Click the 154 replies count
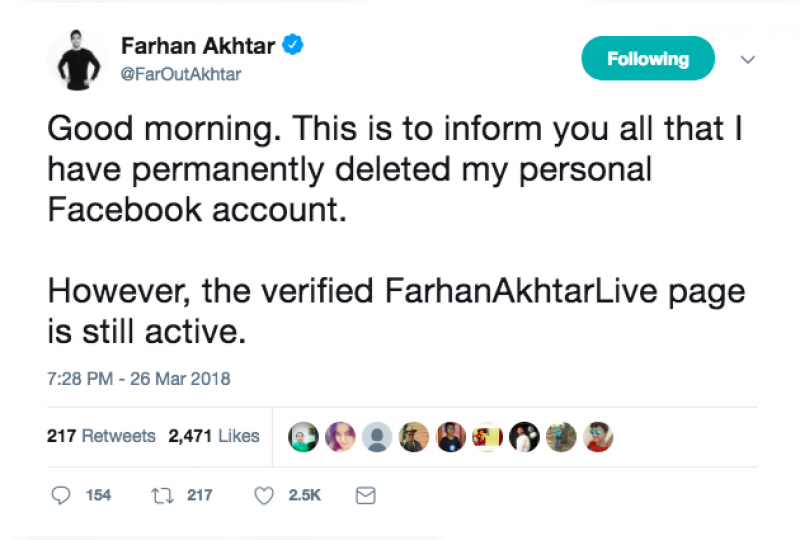 pyautogui.click(x=98, y=495)
